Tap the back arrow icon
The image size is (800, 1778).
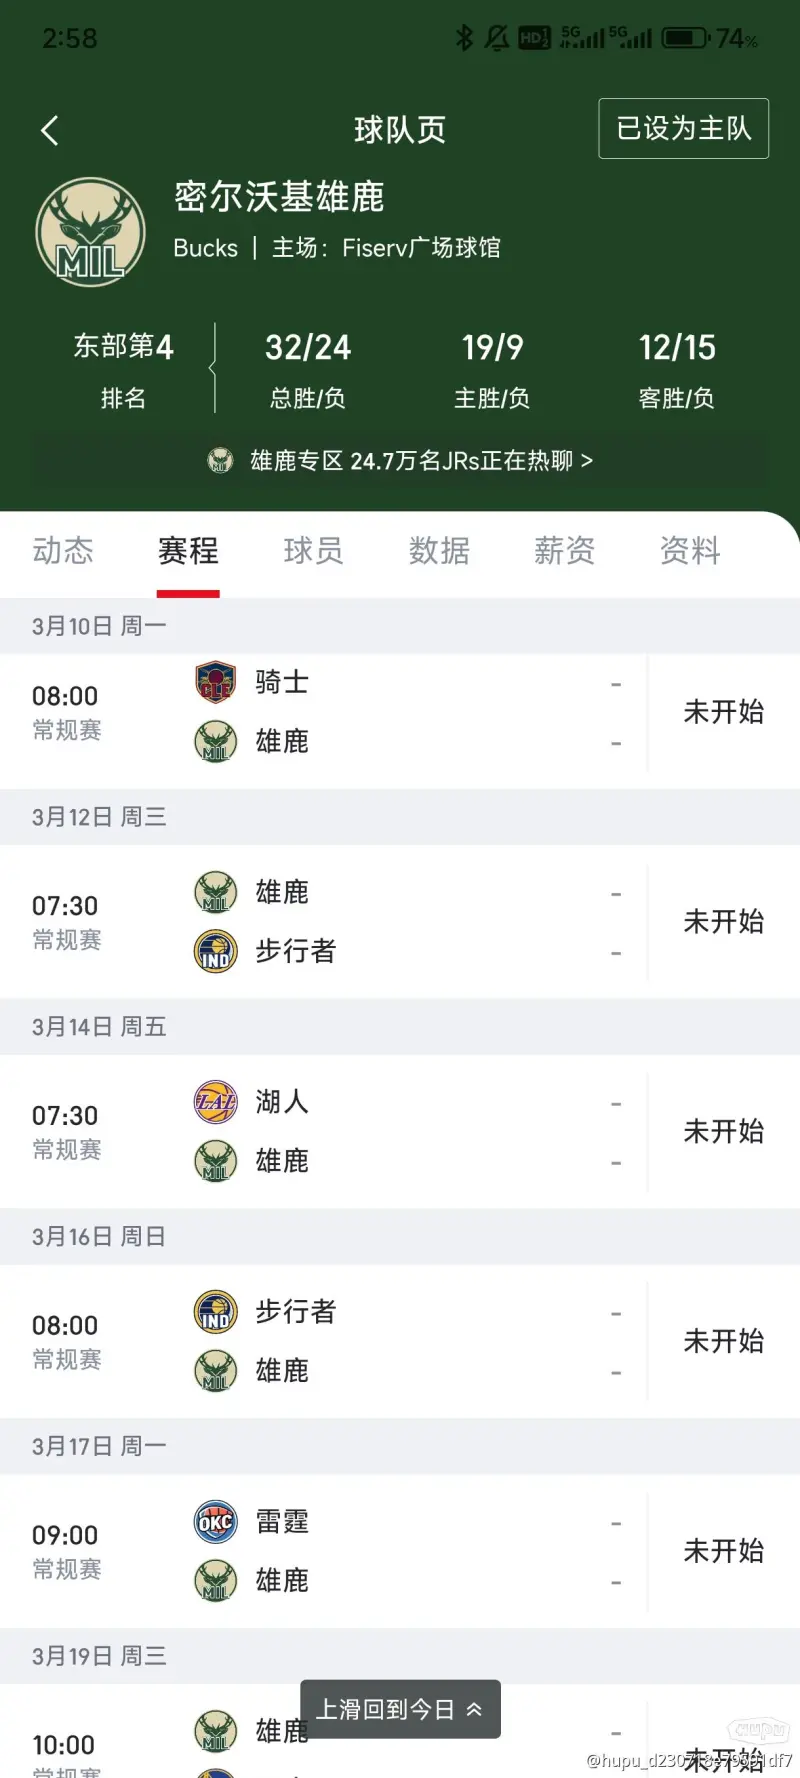50,130
